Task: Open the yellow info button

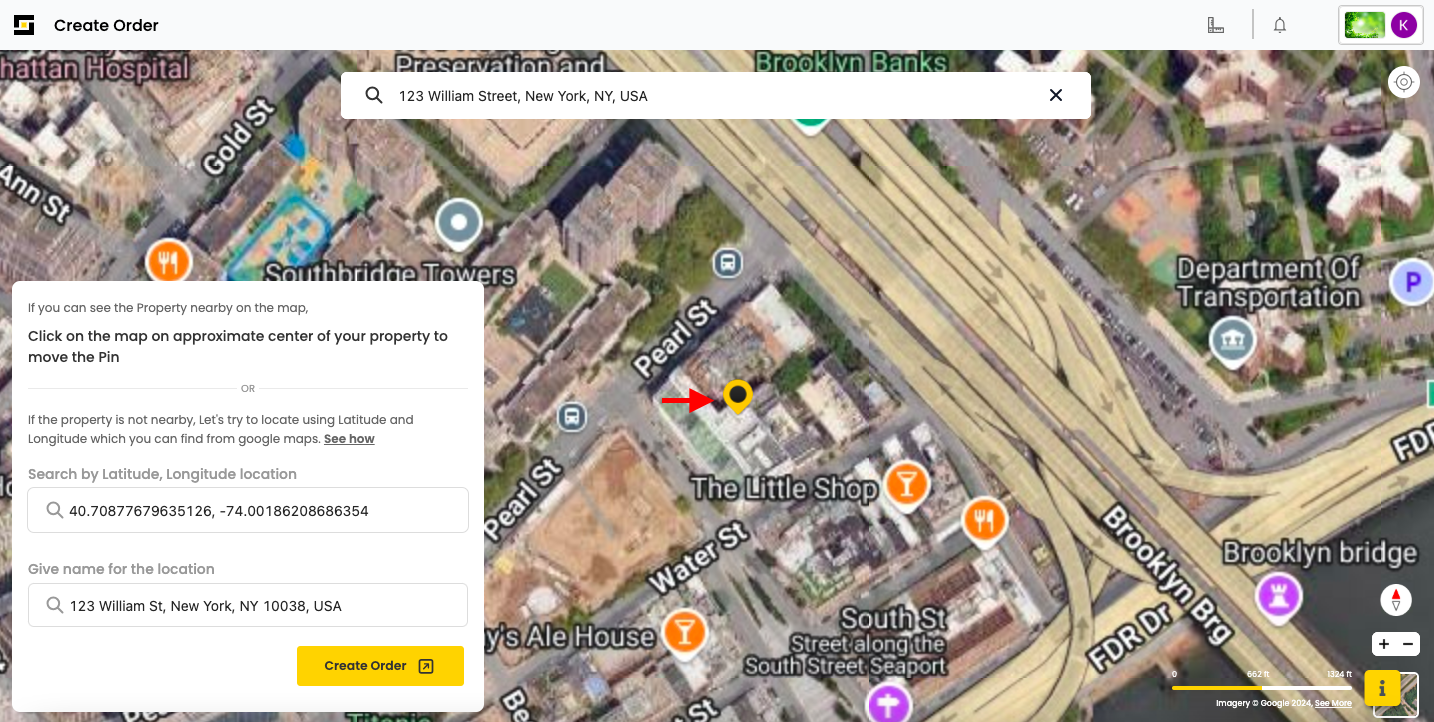Action: (1382, 688)
